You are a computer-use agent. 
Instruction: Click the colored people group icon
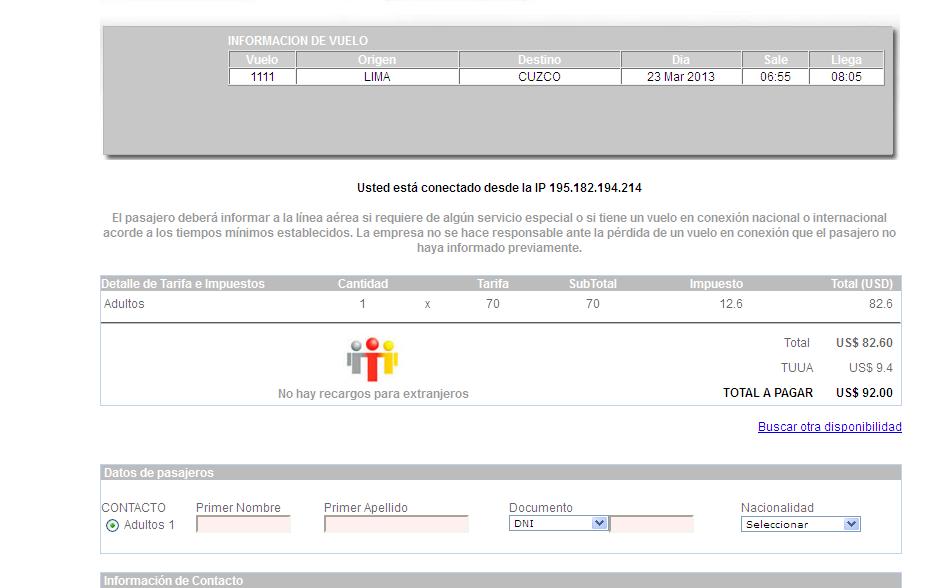point(372,359)
